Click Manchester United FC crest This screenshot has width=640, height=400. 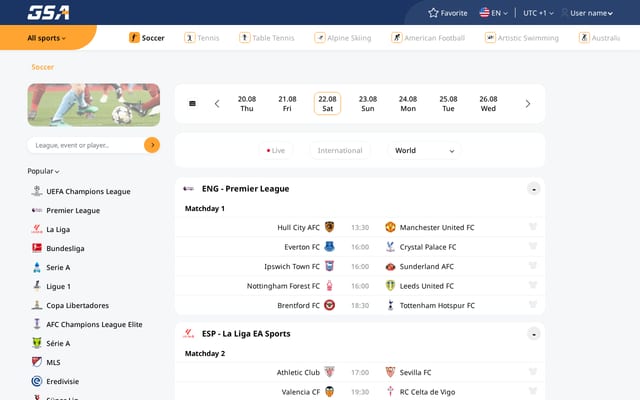coord(390,227)
